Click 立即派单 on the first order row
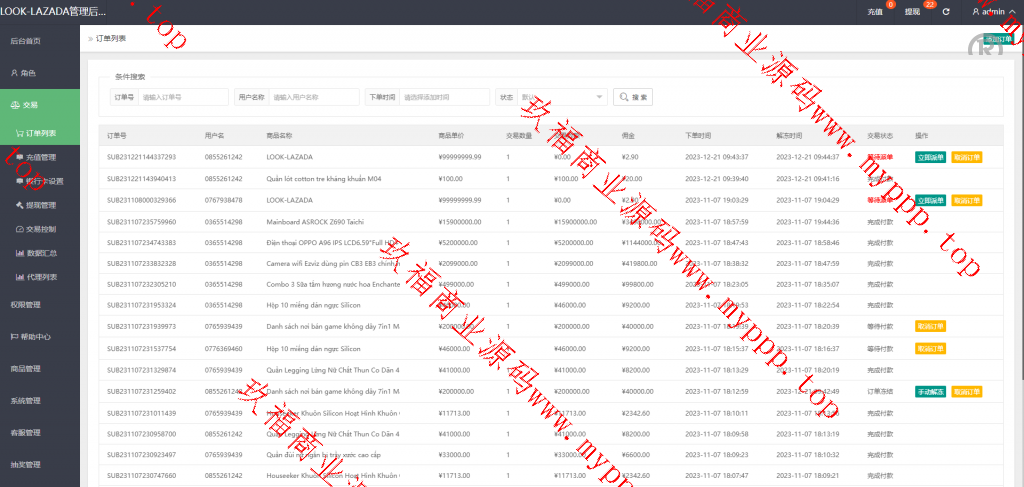 click(x=930, y=157)
